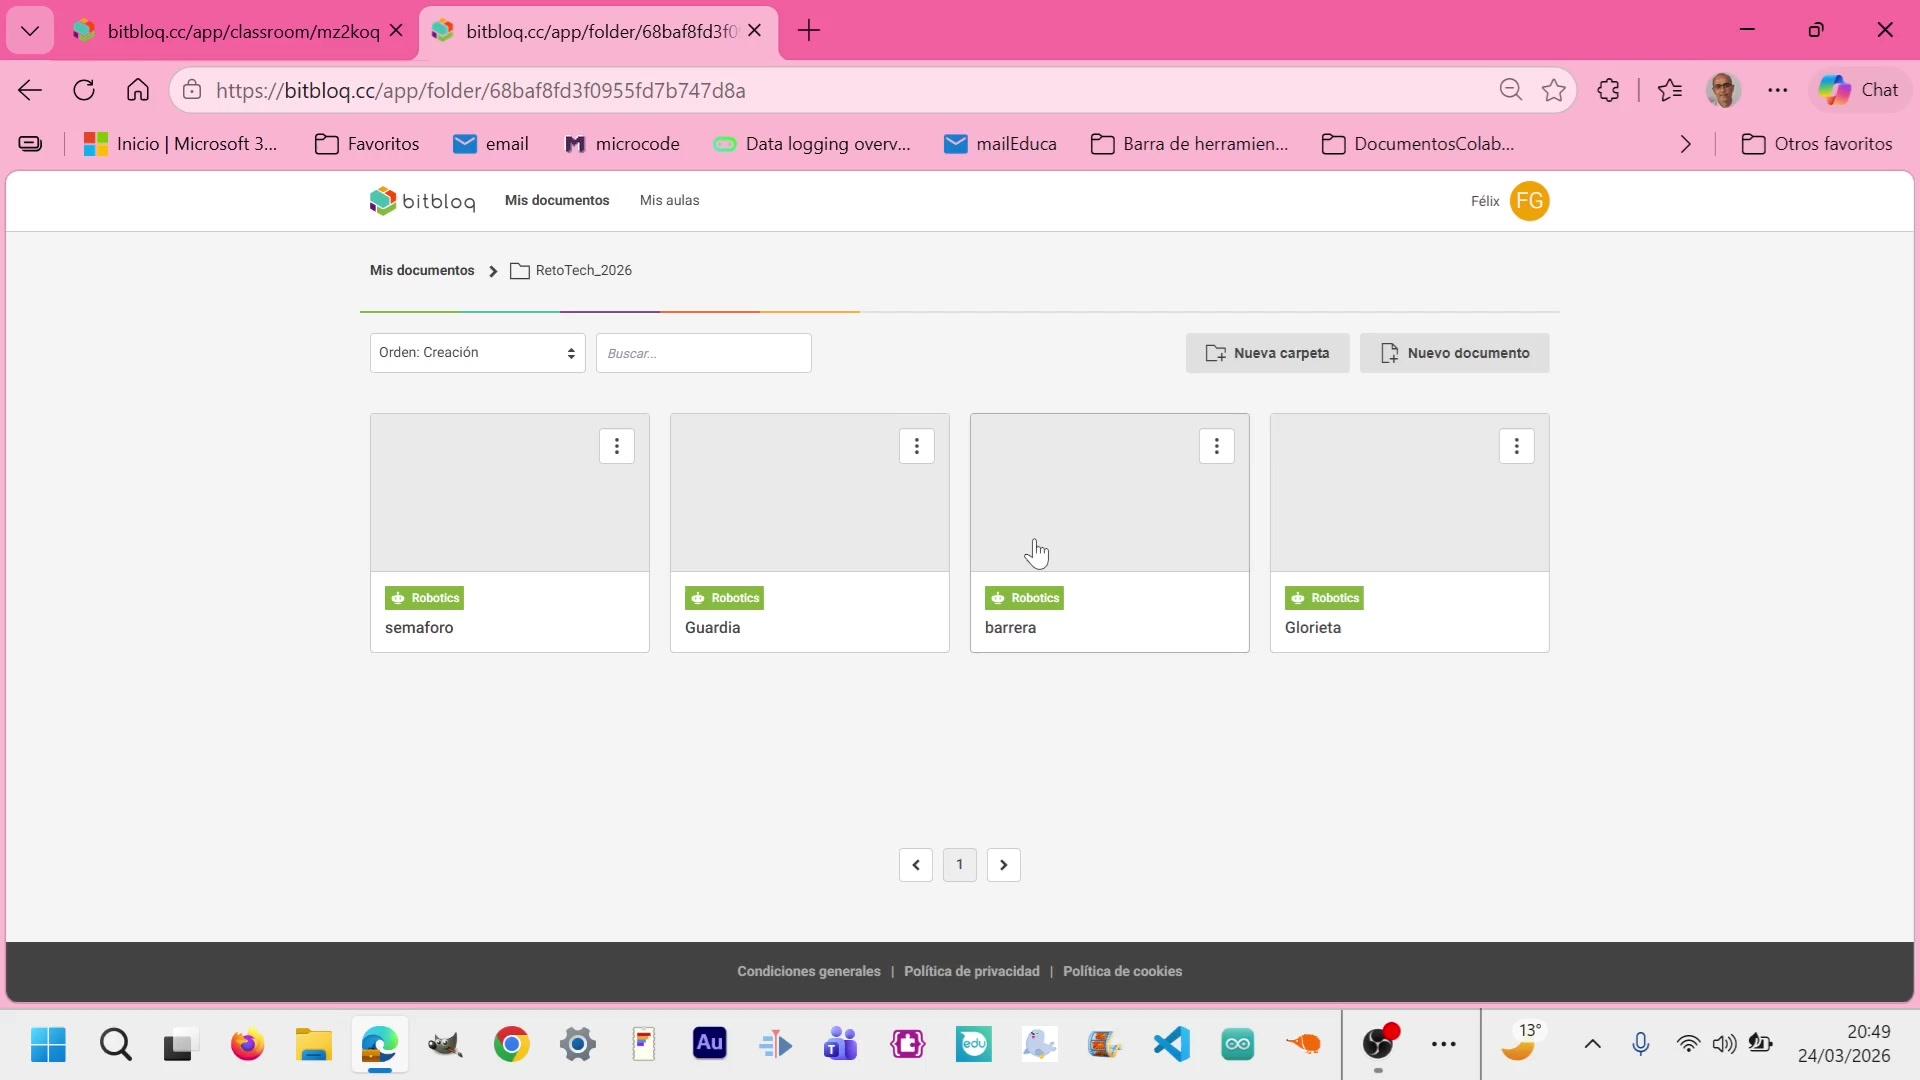Open three-dot menu on Guardia card

[x=916, y=446]
